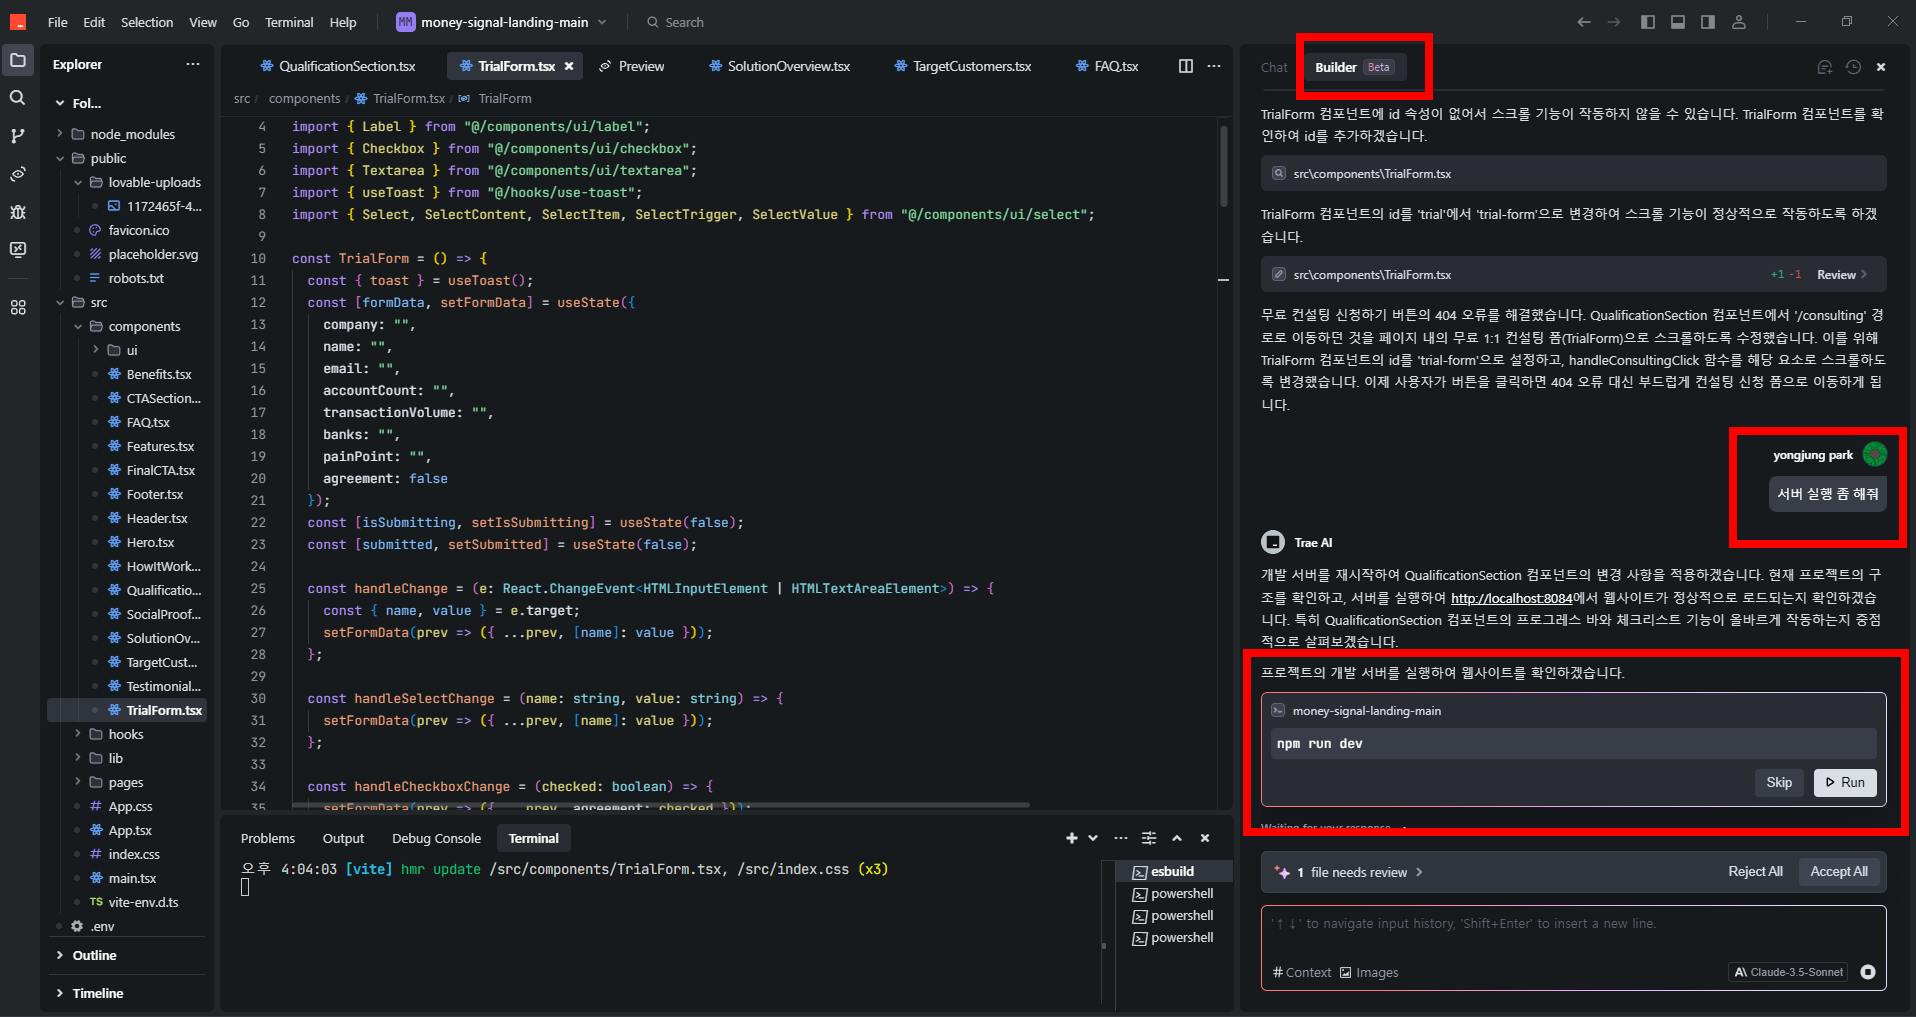This screenshot has width=1916, height=1017.
Task: Close the TrialForm.tsx editor tab
Action: pyautogui.click(x=569, y=66)
